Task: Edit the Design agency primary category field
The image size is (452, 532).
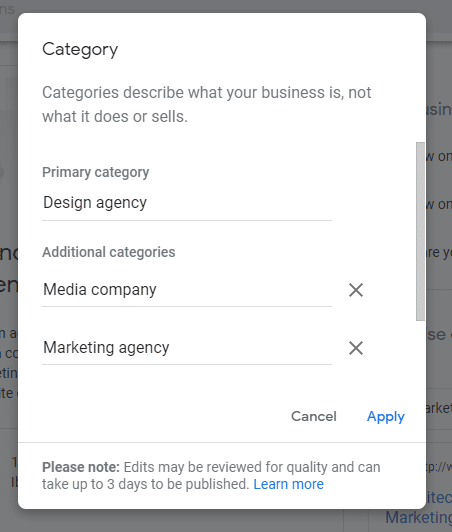Action: [187, 203]
